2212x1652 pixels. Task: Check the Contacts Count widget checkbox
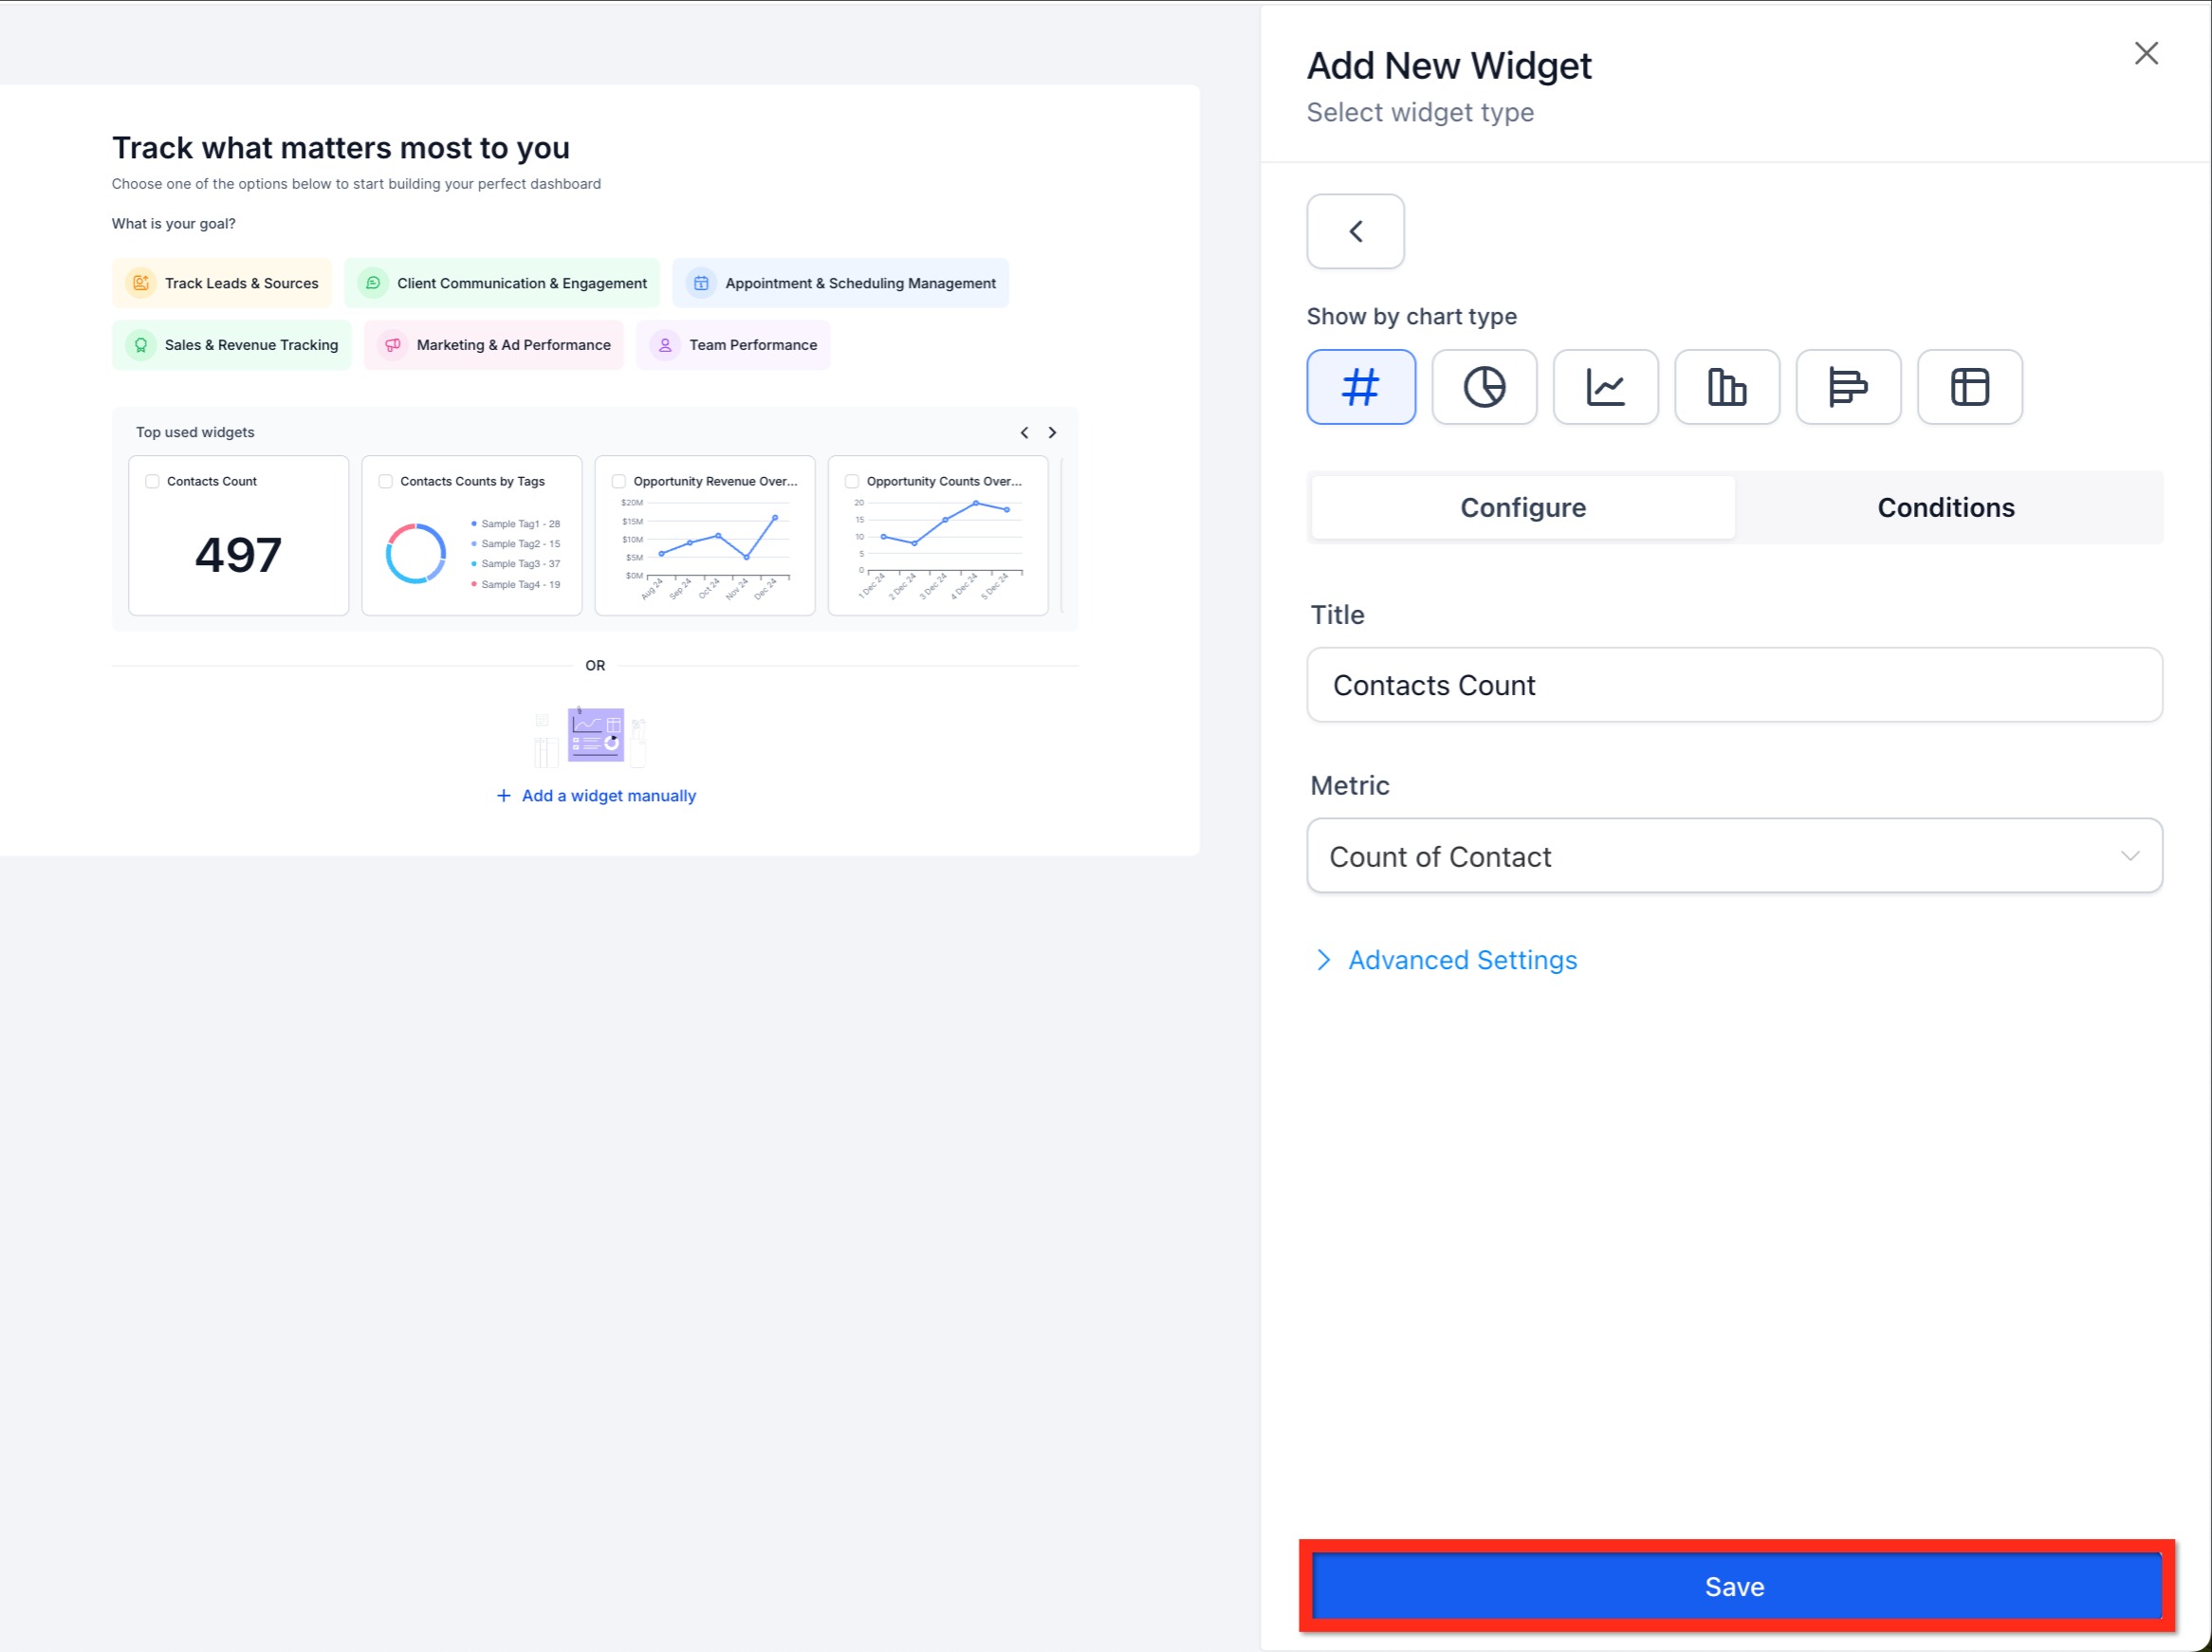[x=153, y=481]
